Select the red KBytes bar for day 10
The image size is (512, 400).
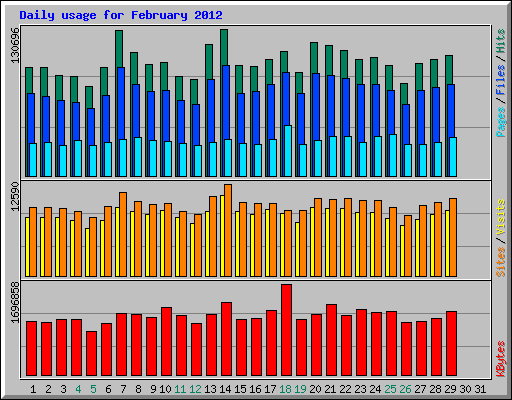click(x=166, y=342)
